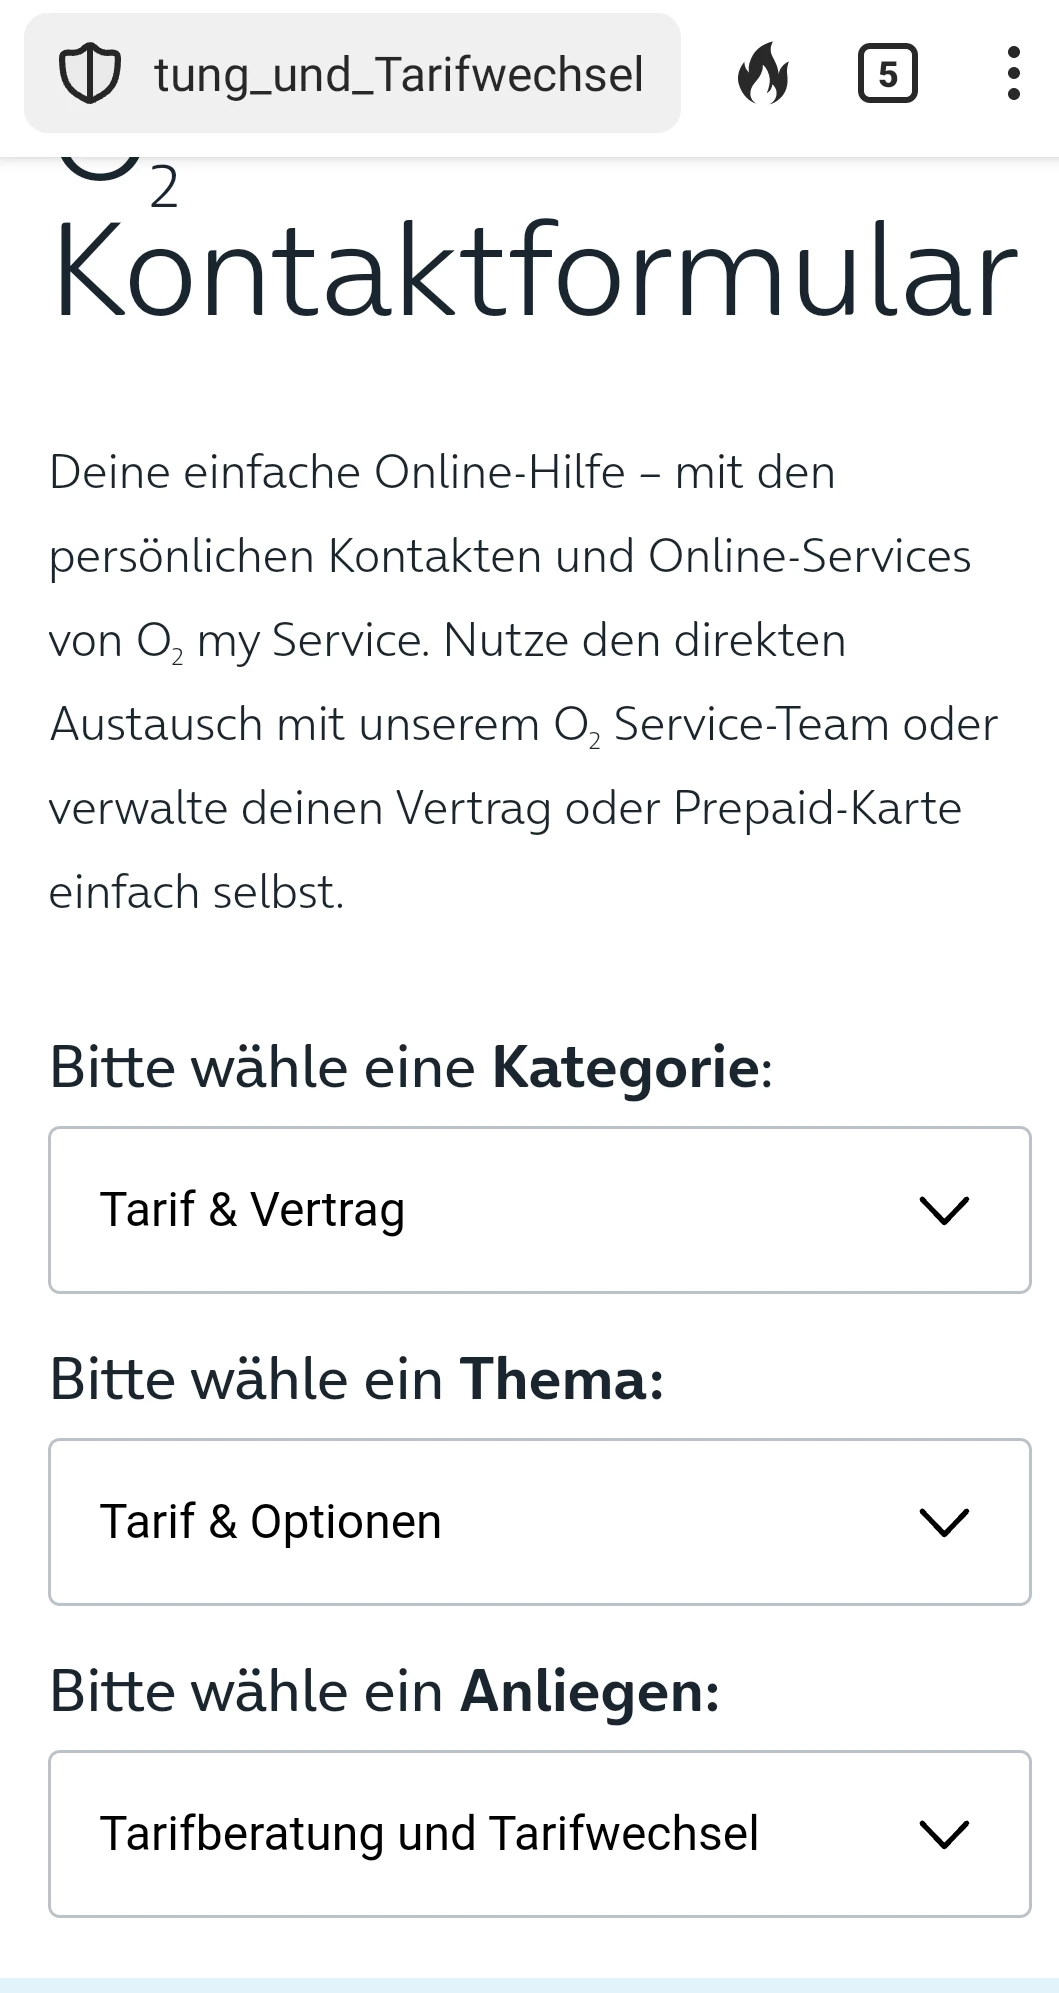Click the 'Bitte wähle ein Thema' label

point(357,1379)
